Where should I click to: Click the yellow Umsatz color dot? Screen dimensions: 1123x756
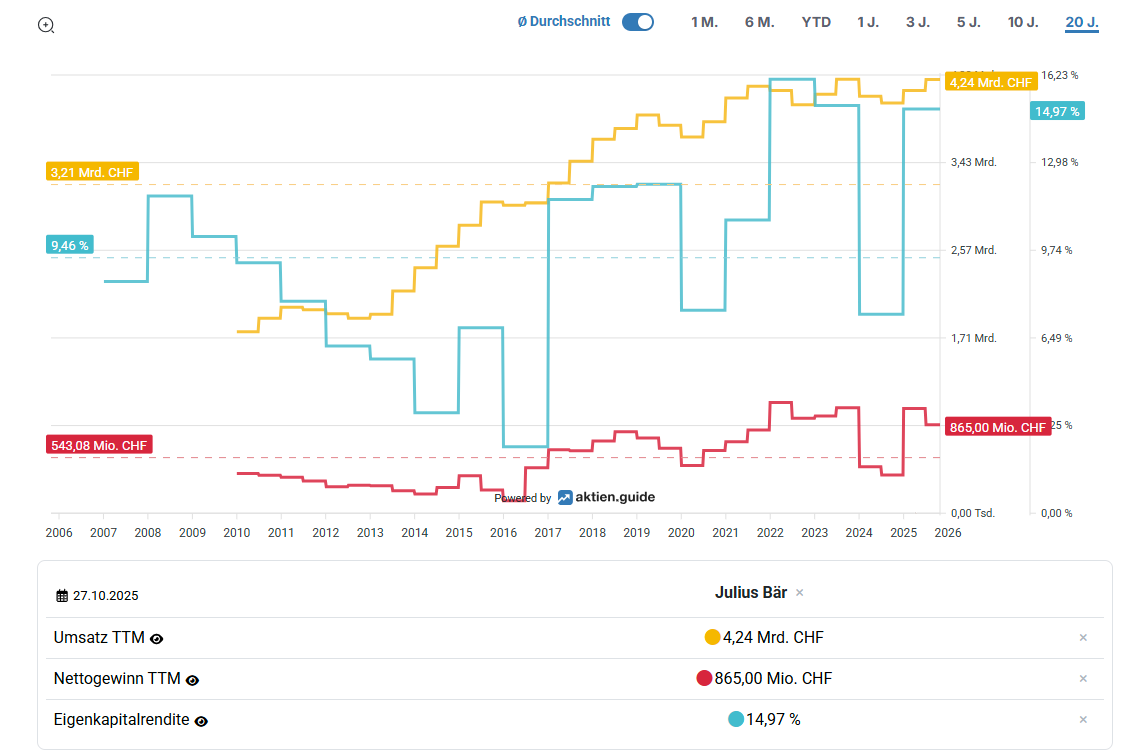(x=712, y=637)
